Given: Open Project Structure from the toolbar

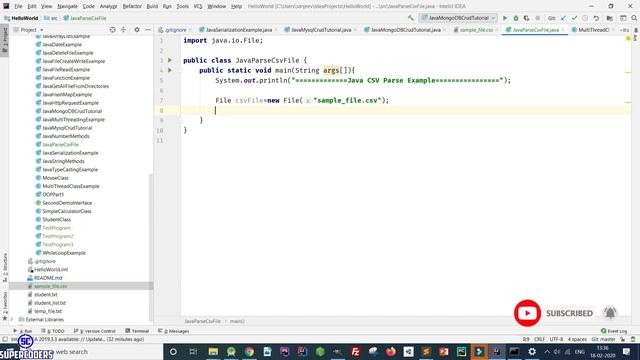Looking at the screenshot, I should (609, 18).
